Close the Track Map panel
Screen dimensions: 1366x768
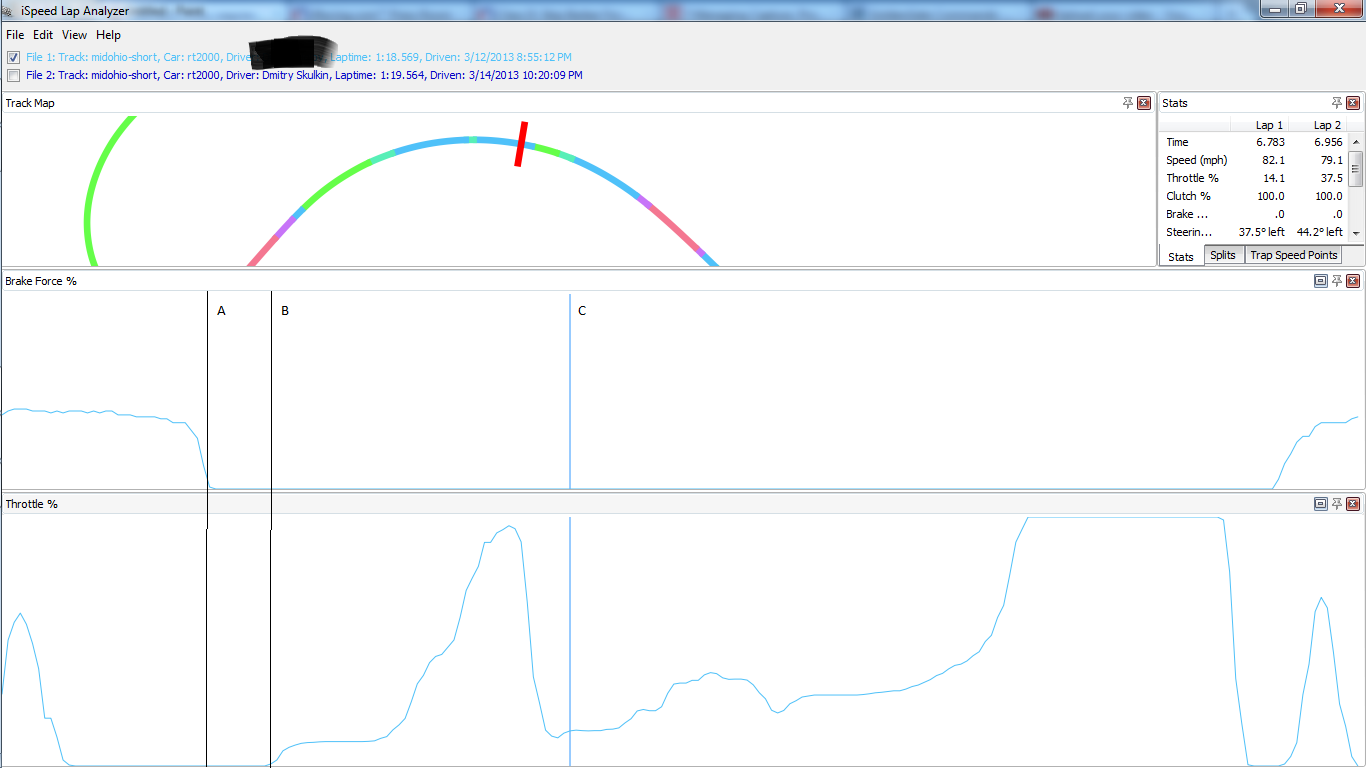coord(1144,103)
